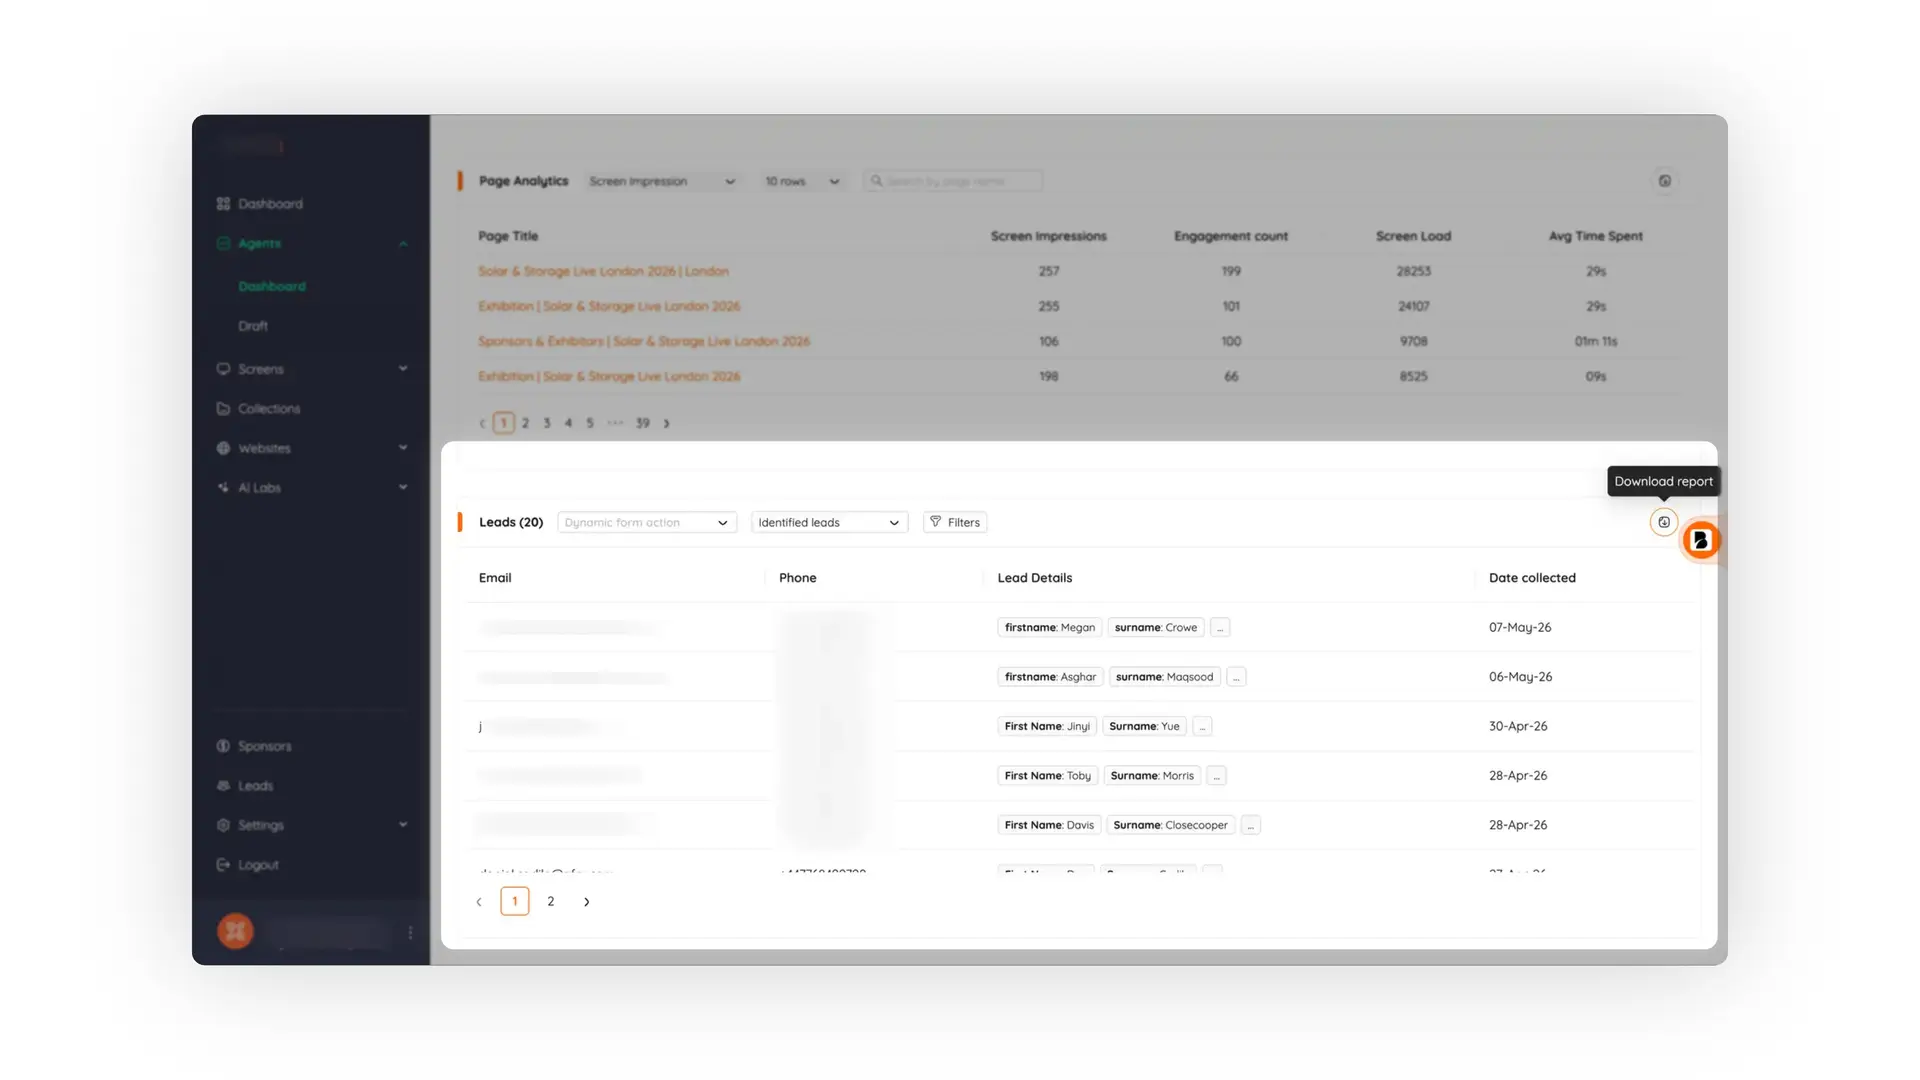Screen dimensions: 1920x1080
Task: Open Sponsors & Exhibitors page title link
Action: 644,341
